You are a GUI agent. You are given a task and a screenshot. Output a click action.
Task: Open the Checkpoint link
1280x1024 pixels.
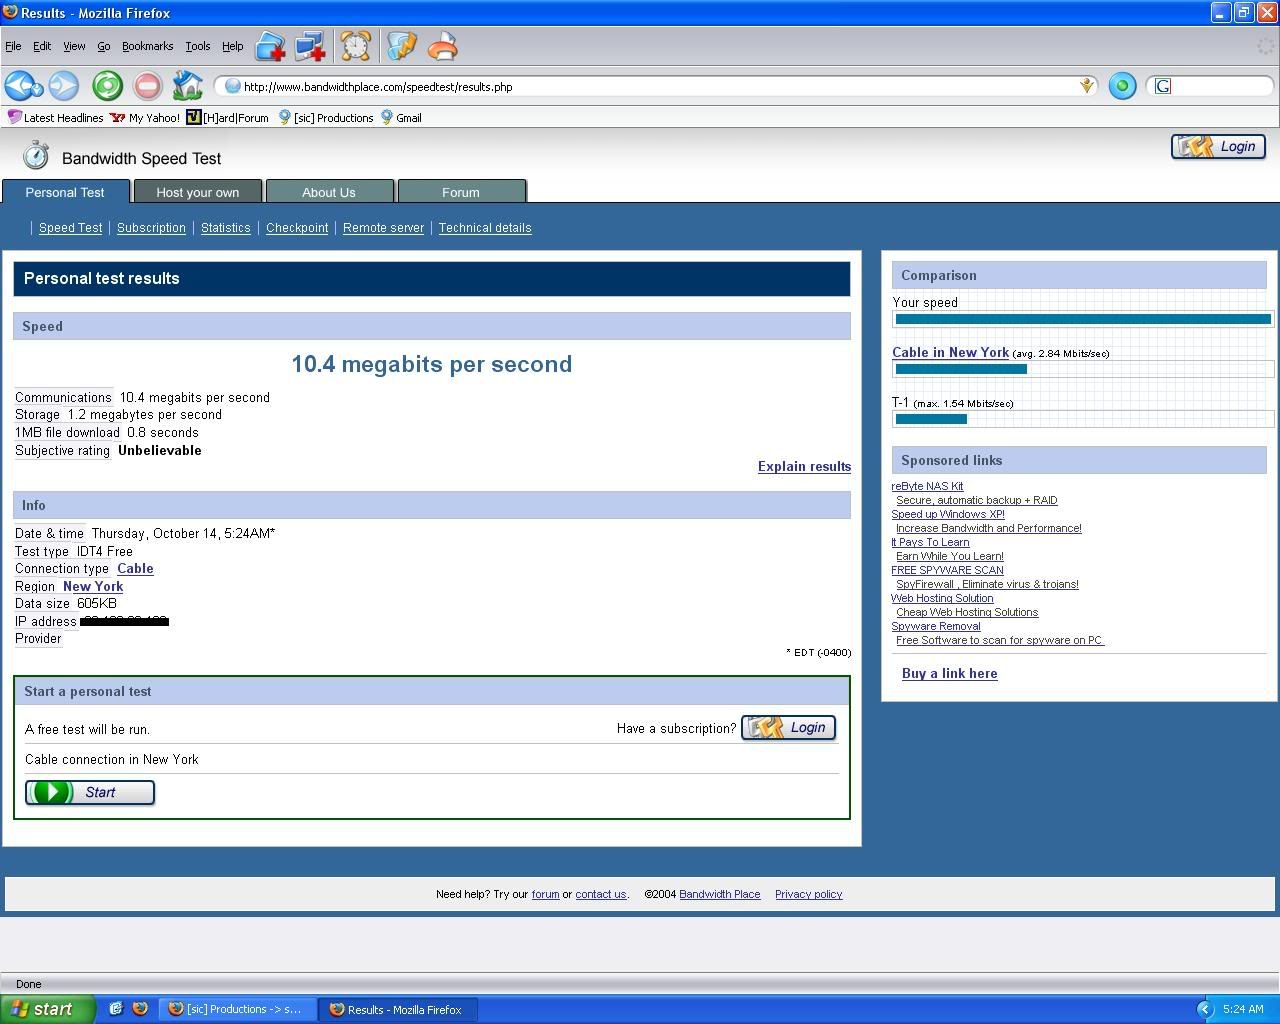(x=297, y=228)
